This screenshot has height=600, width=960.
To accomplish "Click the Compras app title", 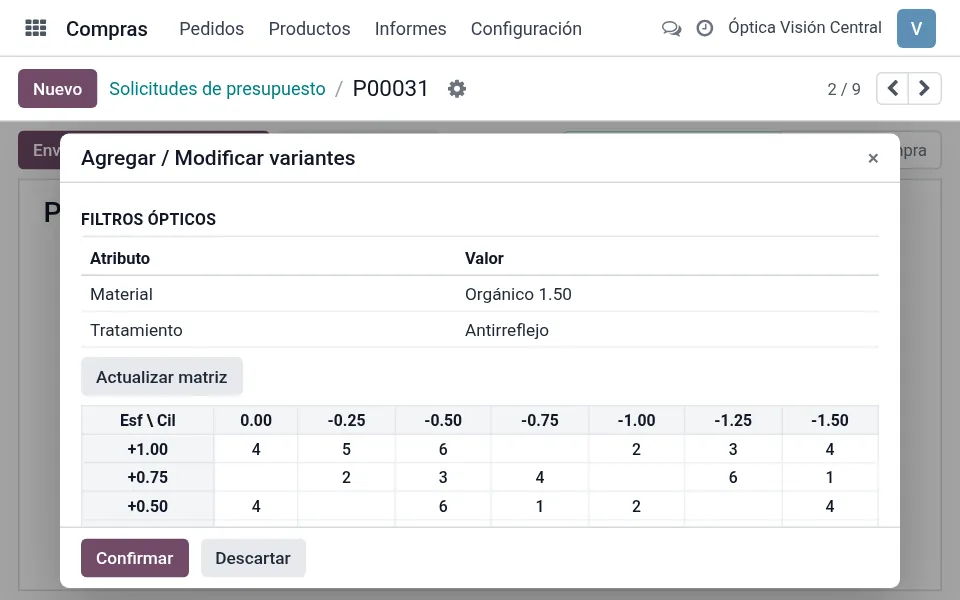I will click(x=107, y=29).
